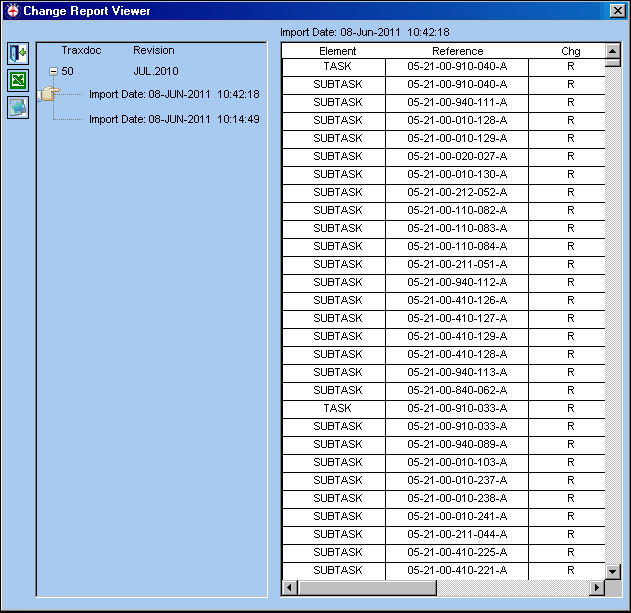Select reference 05-21-00-211-051-A
This screenshot has height=613, width=631.
click(x=457, y=264)
